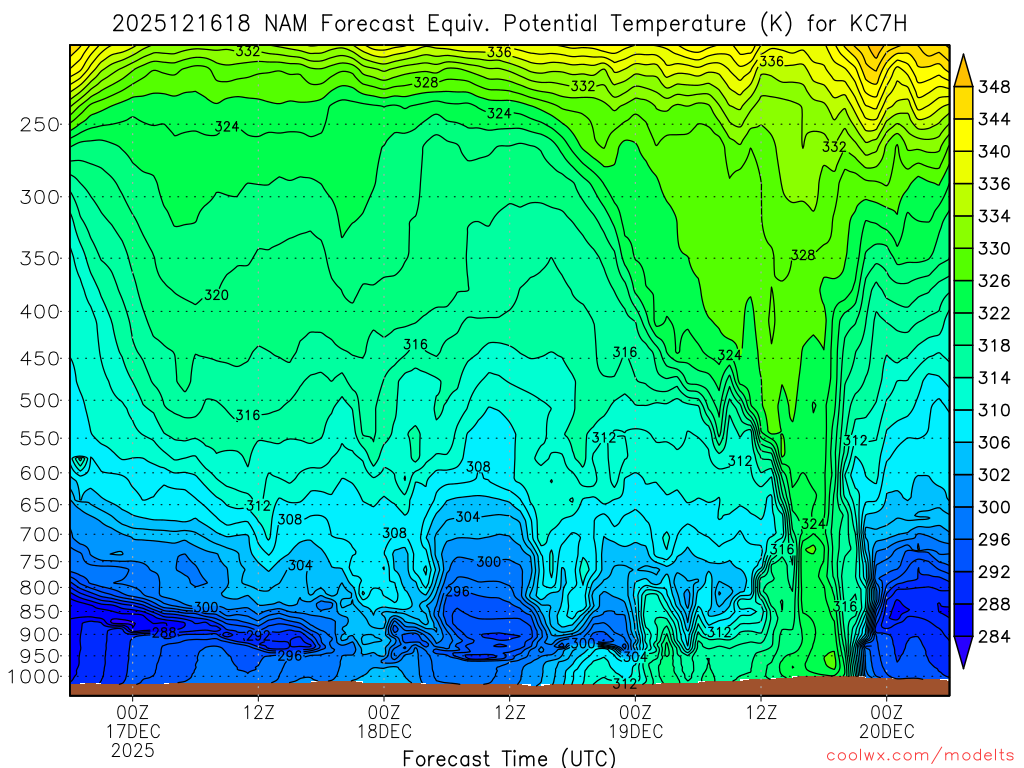Click the 750 pressure axis label
1024x768 pixels.
40,562
